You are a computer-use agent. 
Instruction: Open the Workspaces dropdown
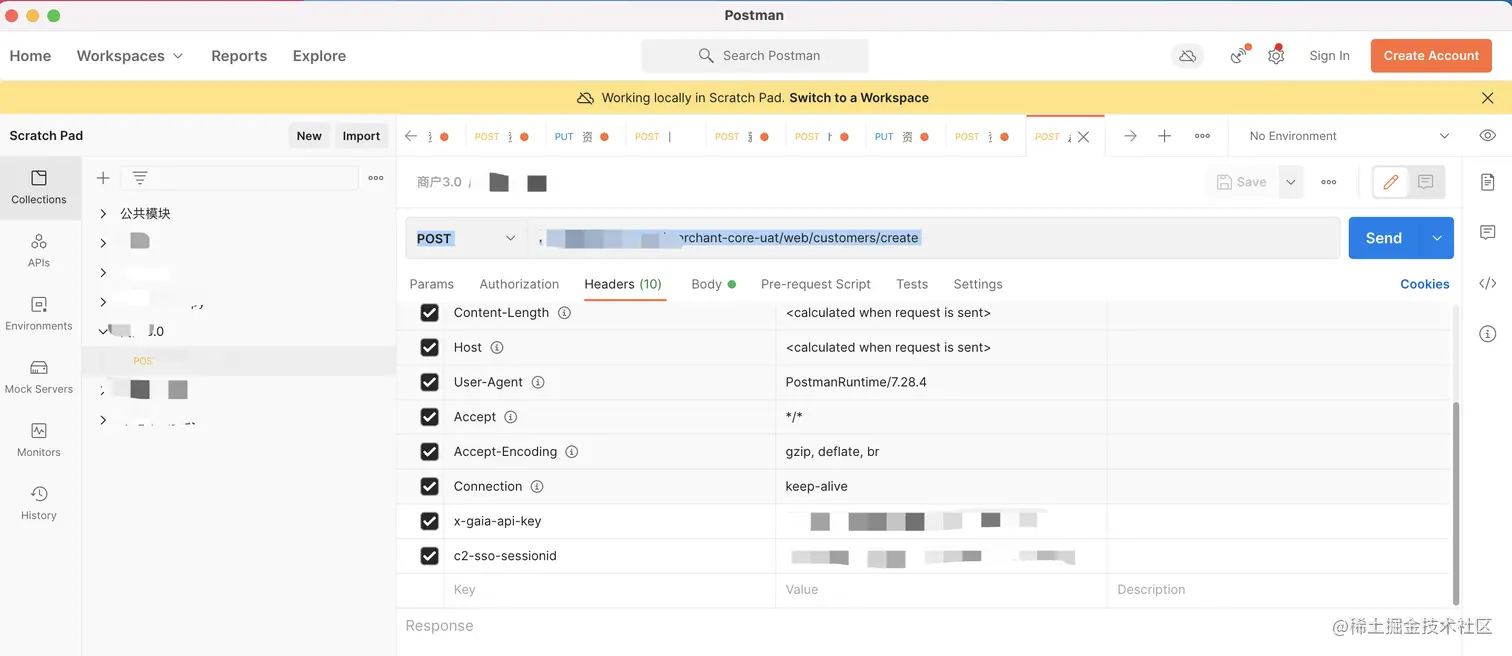[x=130, y=56]
